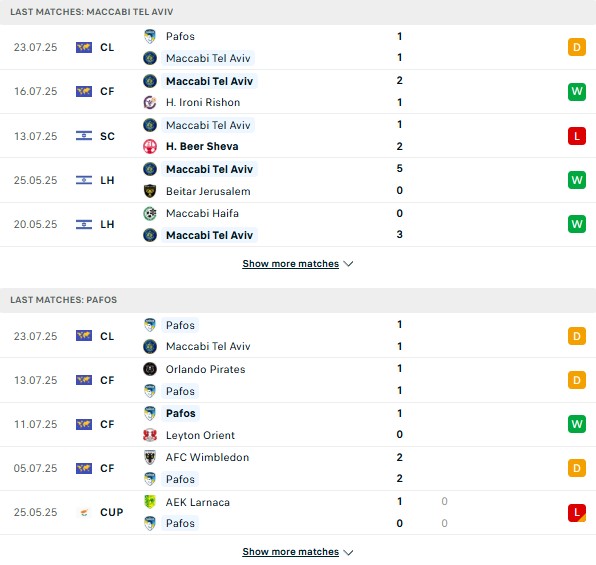Expand more matches under Pafos section

tap(290, 551)
